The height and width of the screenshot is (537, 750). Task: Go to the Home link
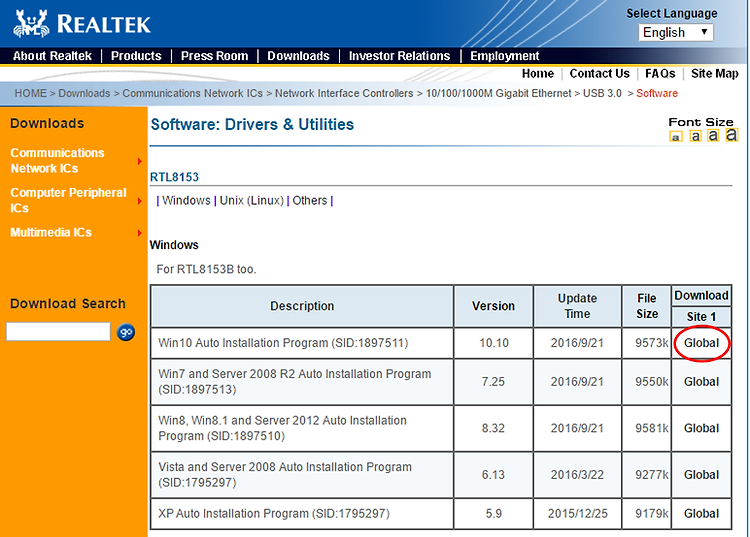(538, 74)
